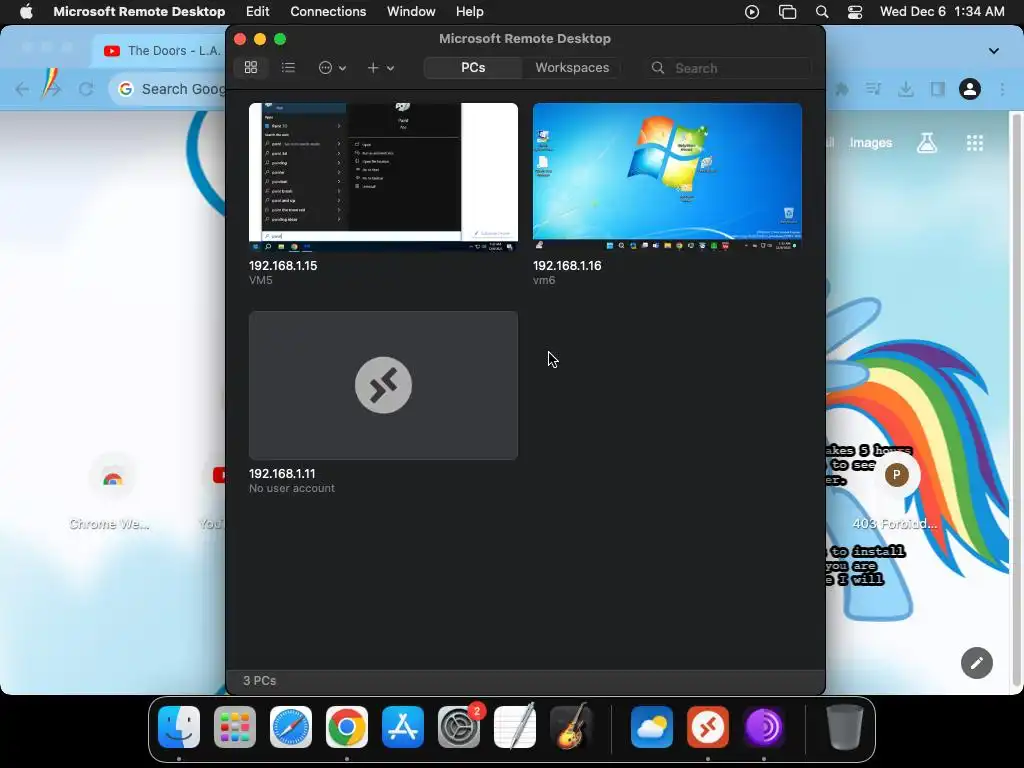Select the Workspaces tab
The height and width of the screenshot is (768, 1024).
click(572, 67)
